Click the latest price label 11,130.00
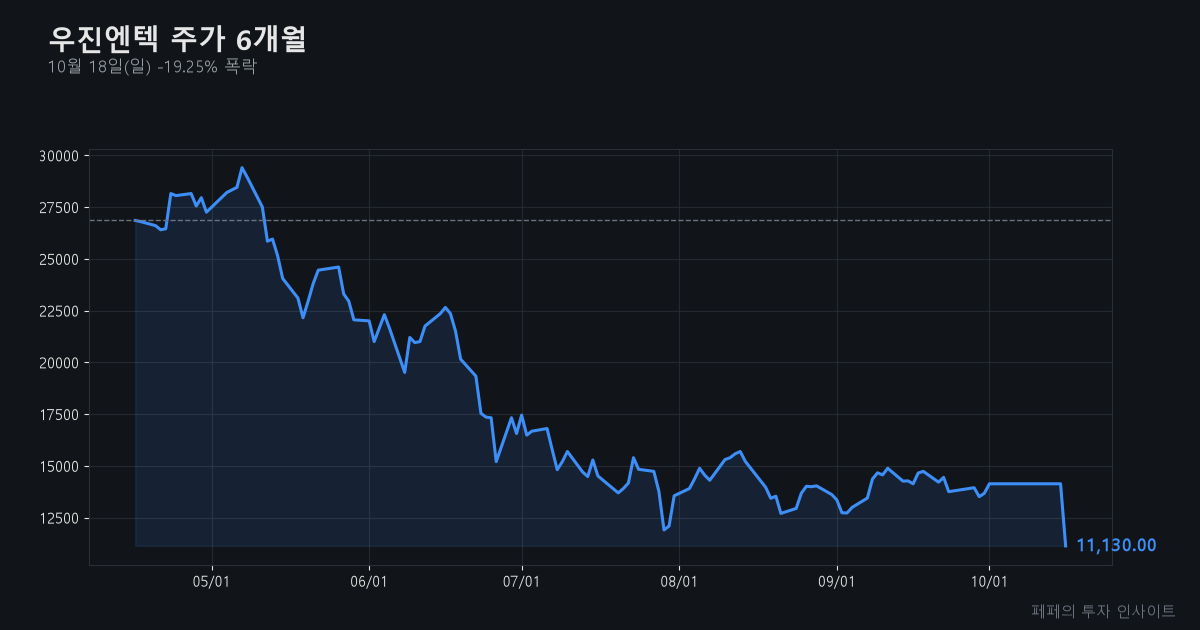This screenshot has height=630, width=1200. coord(1116,545)
